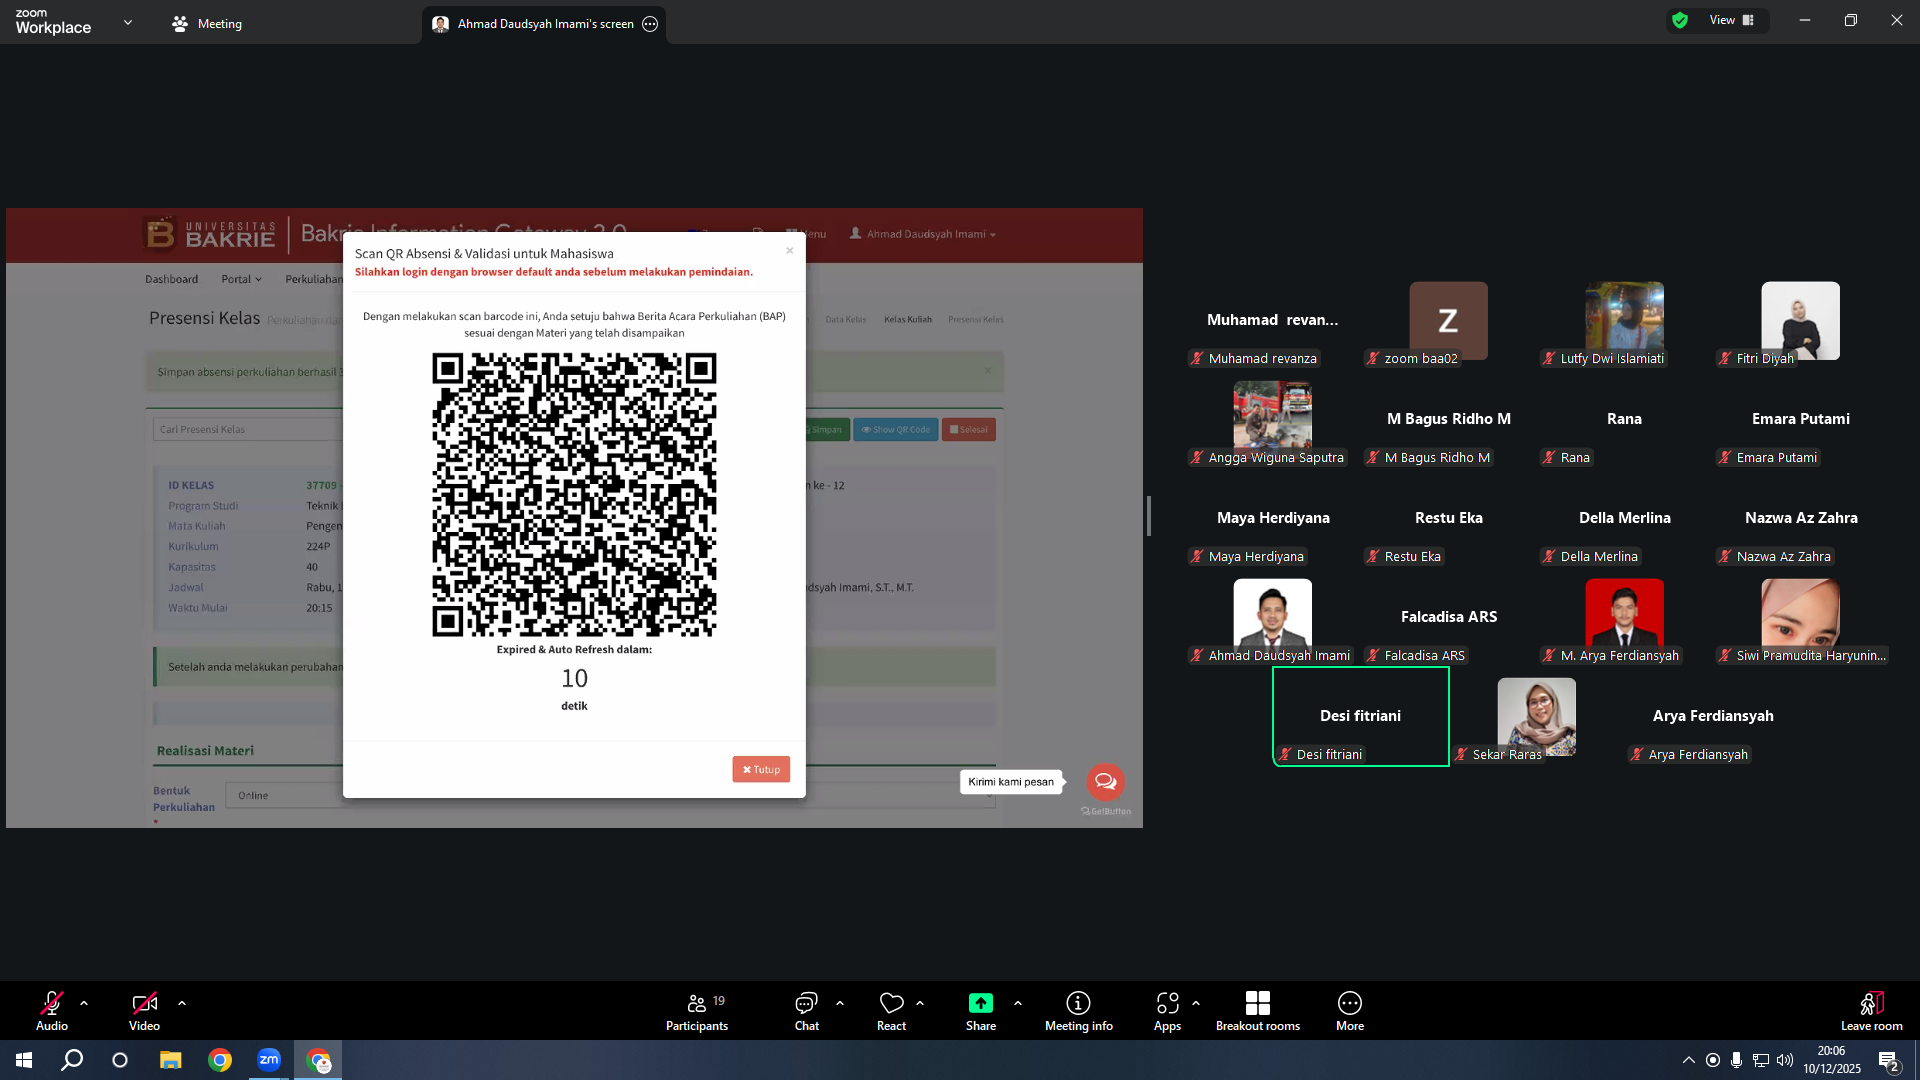Open first Chrome icon on the taskbar
Viewport: 1920px width, 1080px height.
(x=220, y=1060)
